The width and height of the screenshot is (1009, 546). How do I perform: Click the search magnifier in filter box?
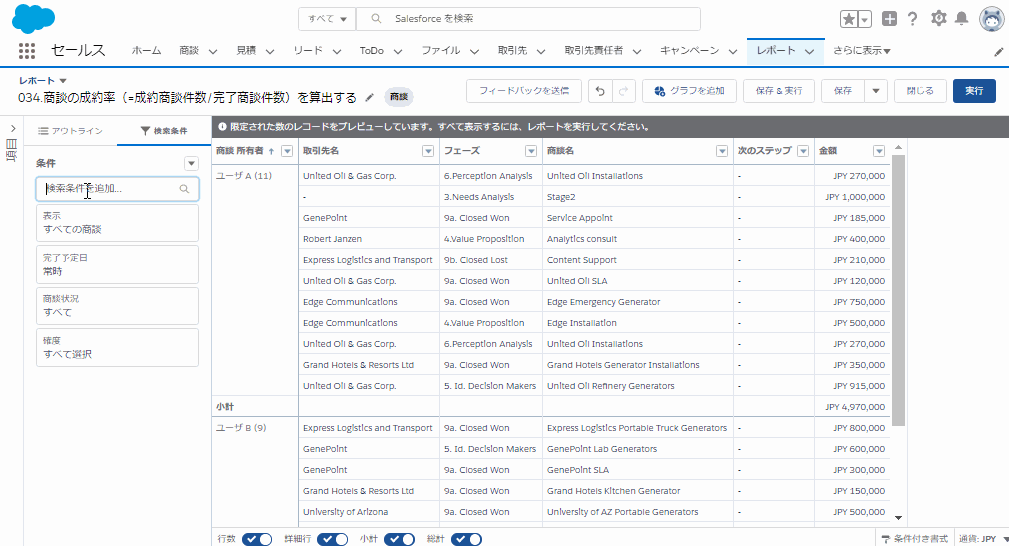[184, 189]
